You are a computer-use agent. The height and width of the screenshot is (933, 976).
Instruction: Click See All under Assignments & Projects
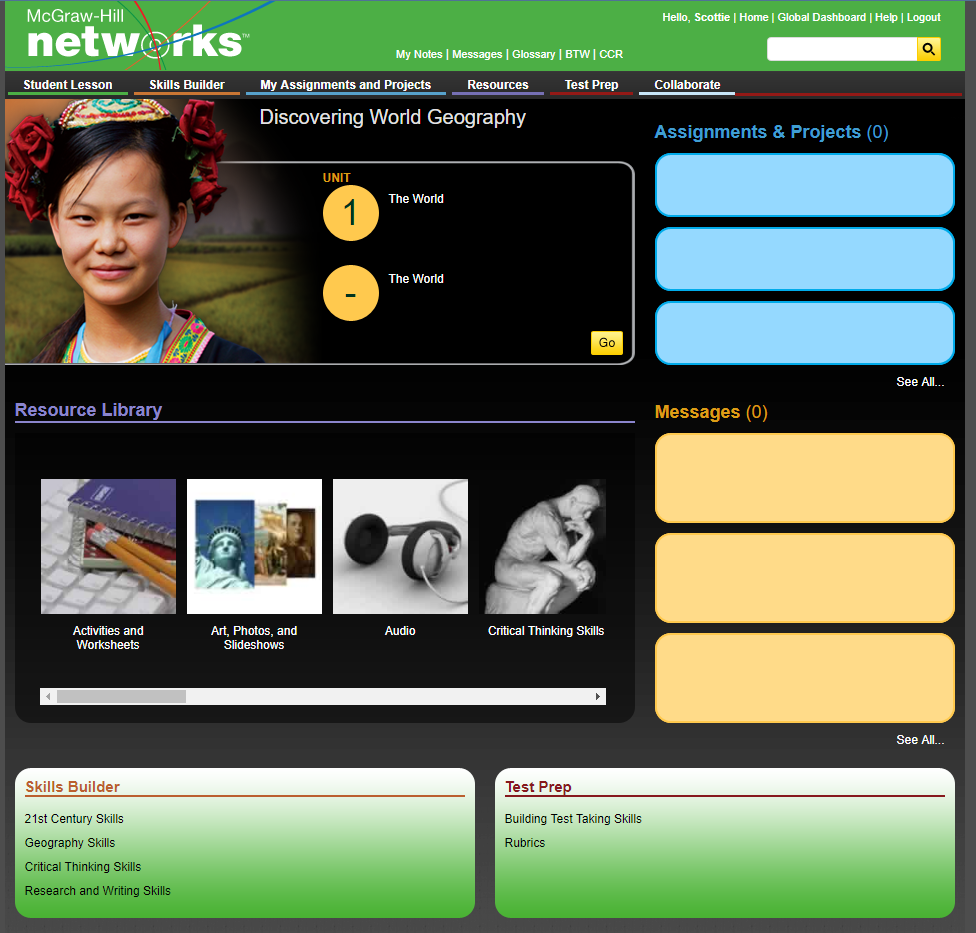[920, 382]
